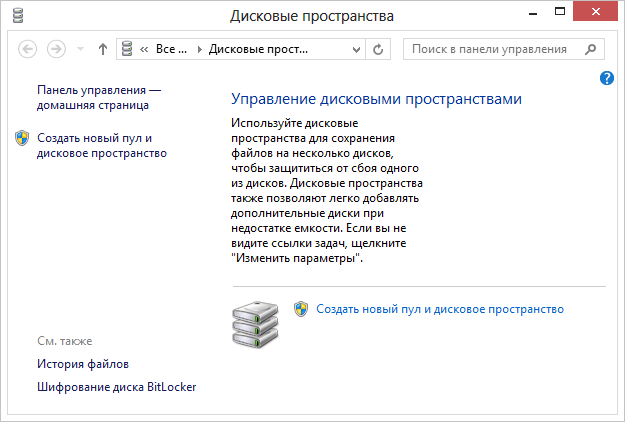Click the shield icon in the sidebar
This screenshot has width=625, height=422.
tap(22, 138)
